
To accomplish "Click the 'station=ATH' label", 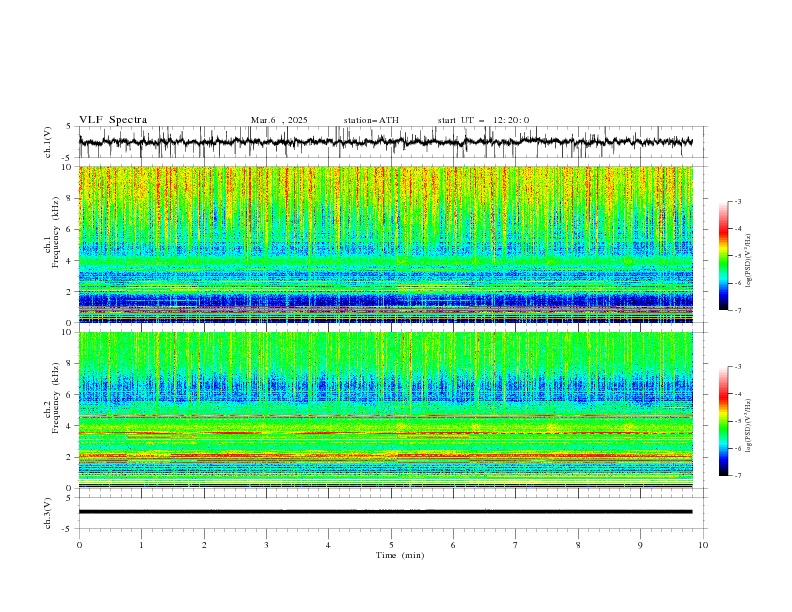I will pyautogui.click(x=371, y=120).
